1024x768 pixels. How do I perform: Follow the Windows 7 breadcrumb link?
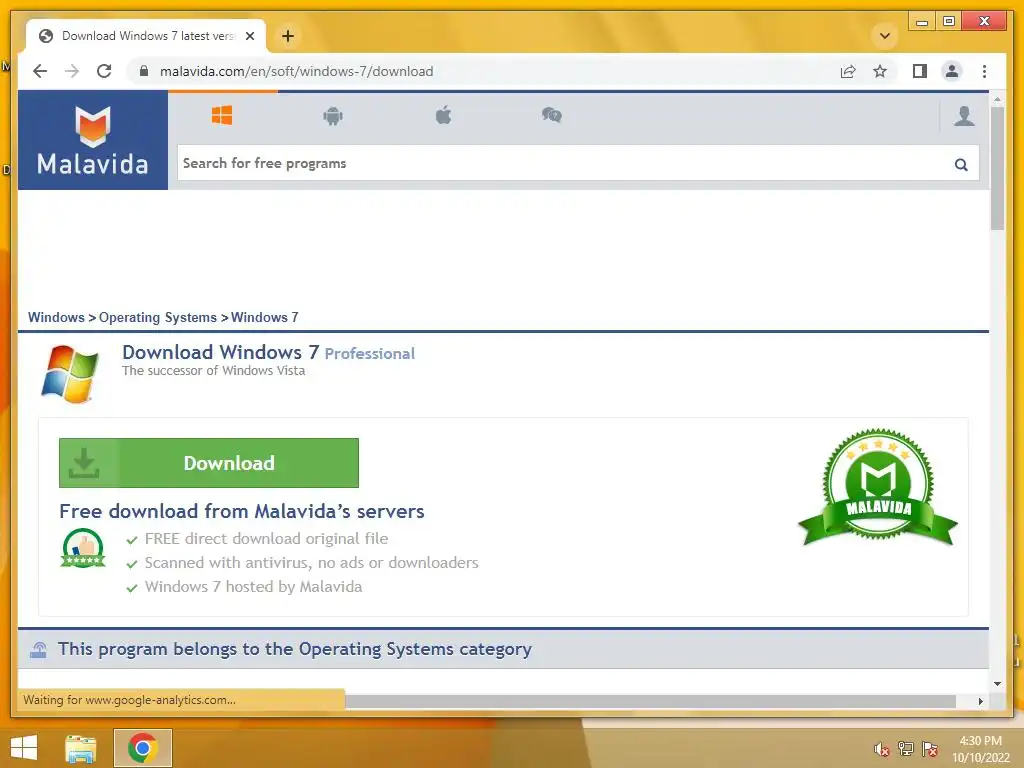[x=264, y=317]
